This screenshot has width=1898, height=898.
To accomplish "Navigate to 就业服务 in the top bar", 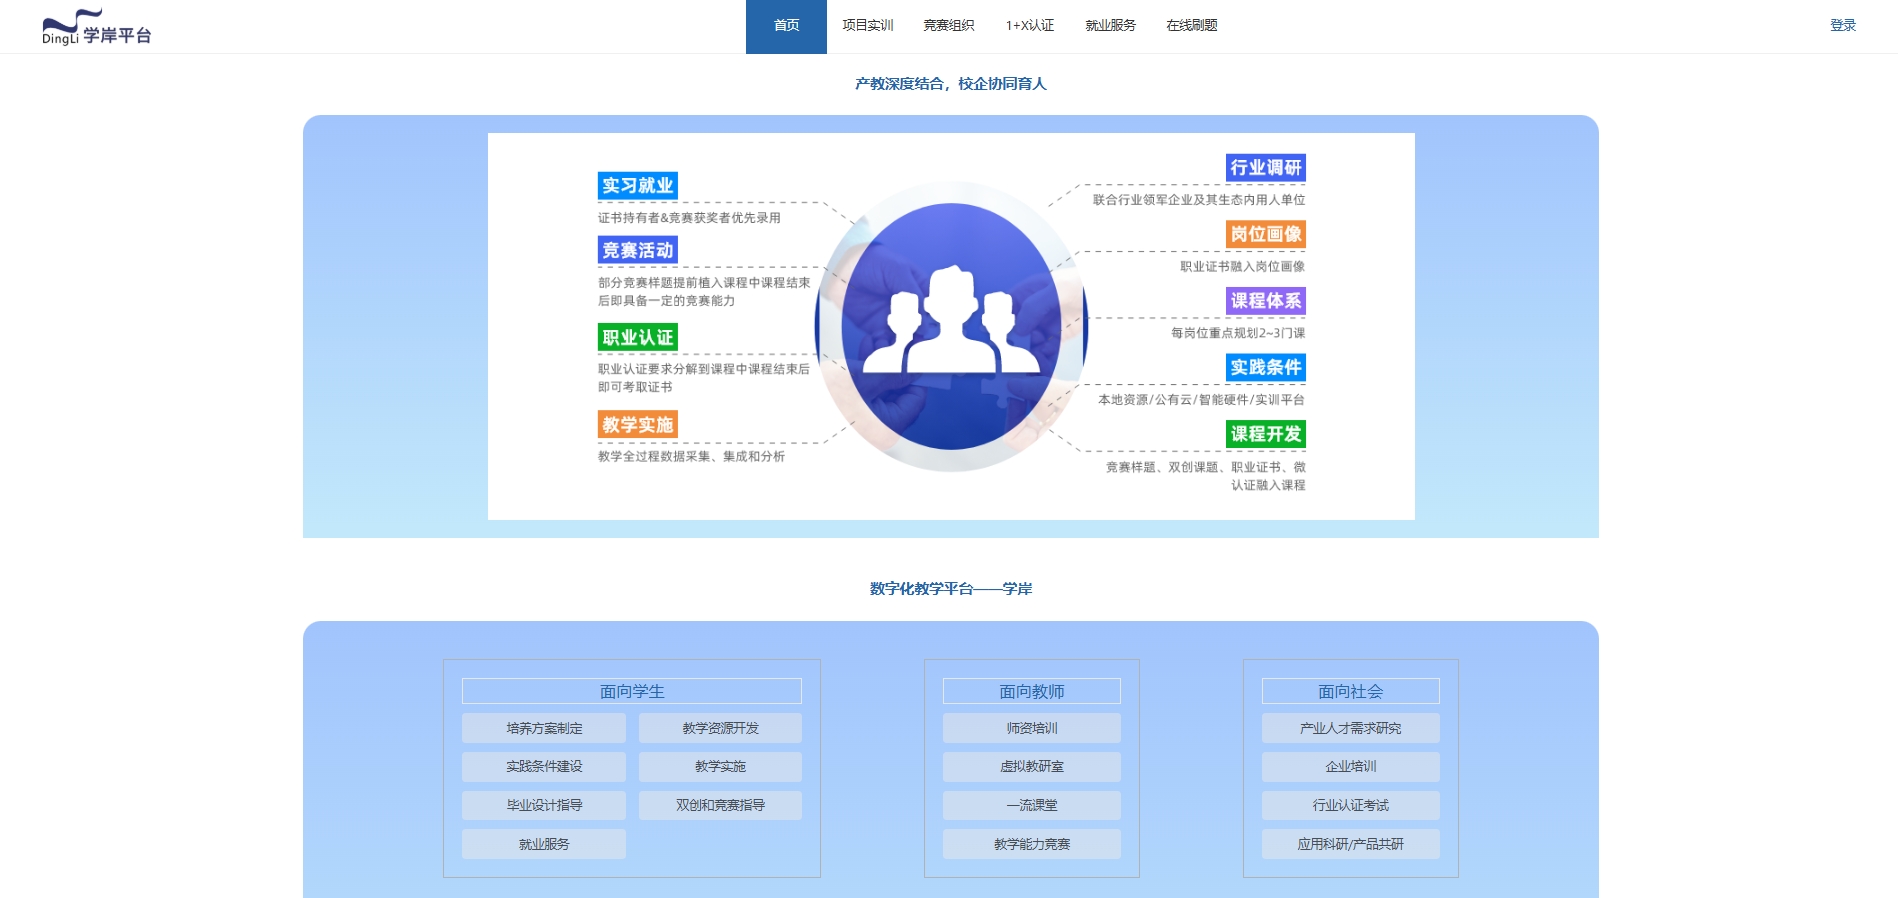I will click(1110, 26).
